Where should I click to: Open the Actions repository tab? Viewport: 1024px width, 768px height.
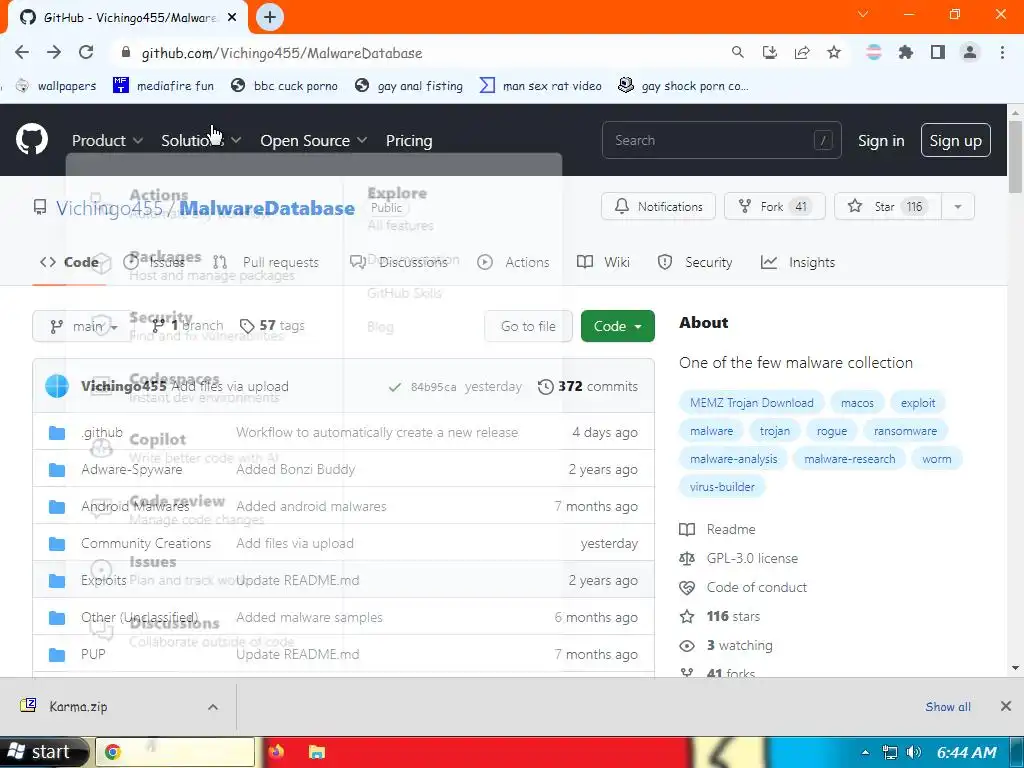(x=513, y=262)
